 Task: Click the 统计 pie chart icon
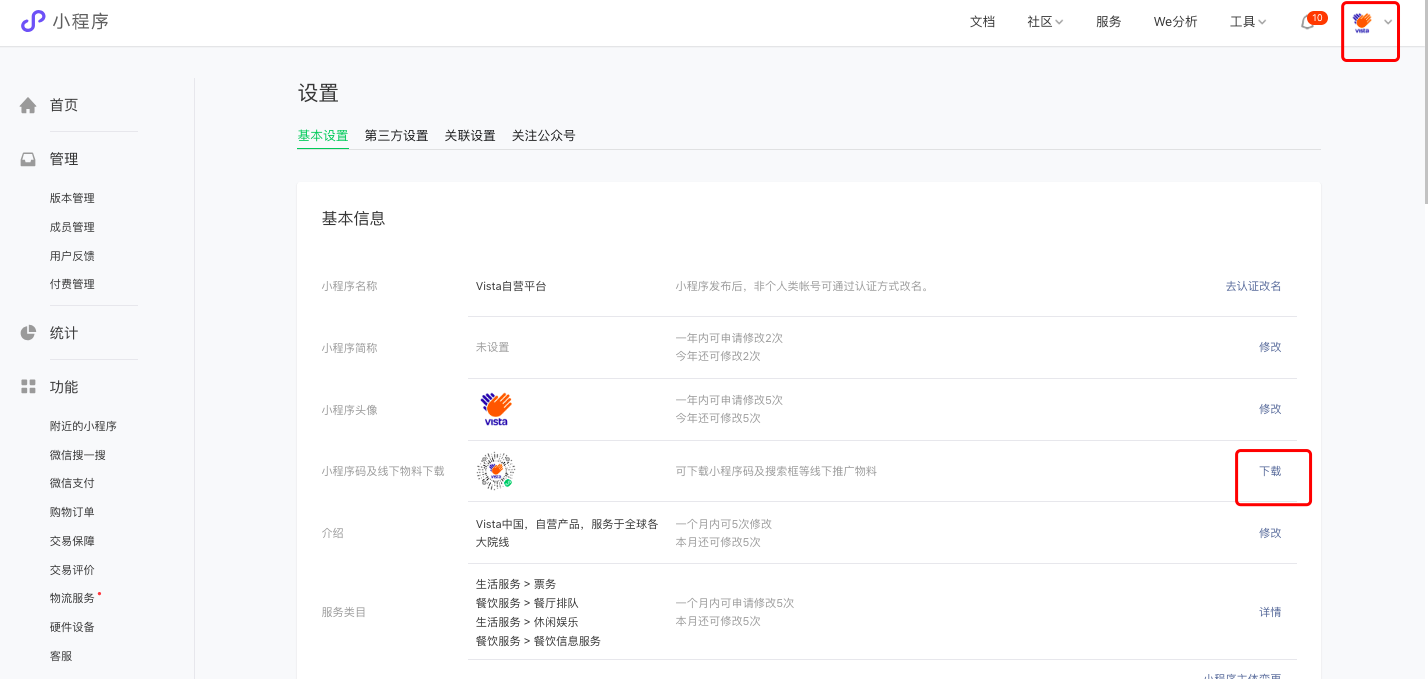(x=28, y=333)
